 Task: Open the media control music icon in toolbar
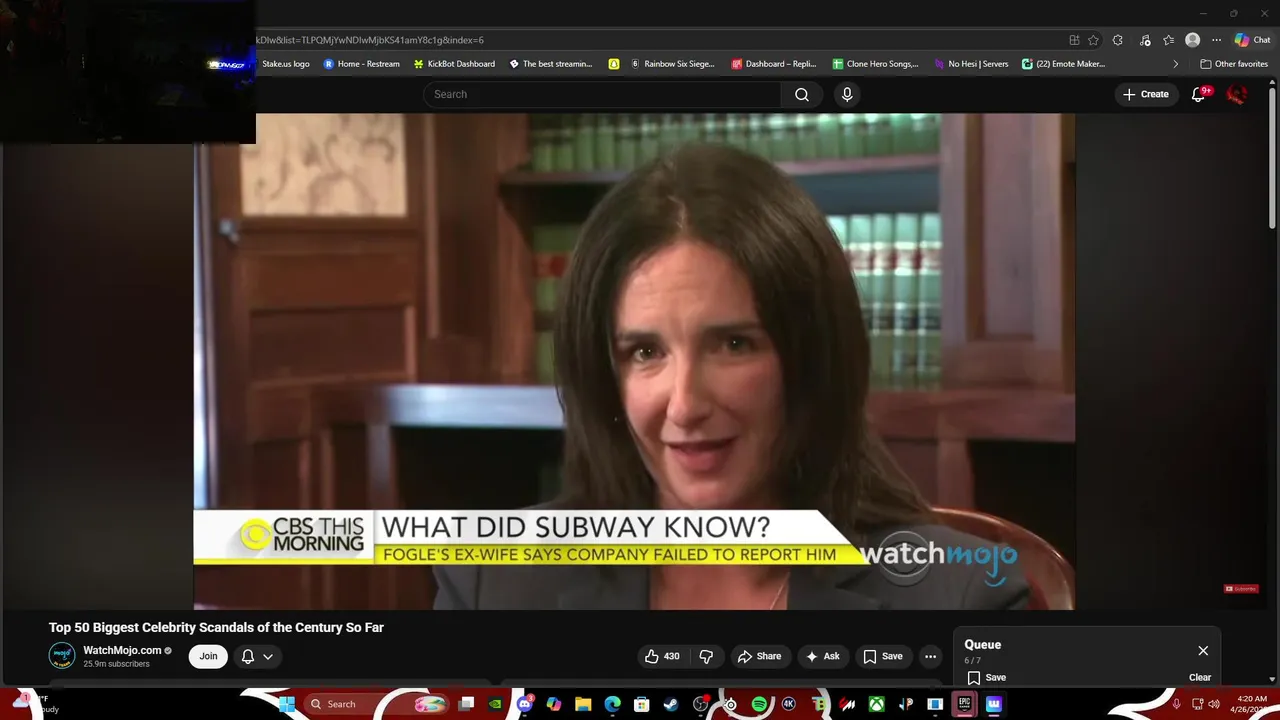tap(1145, 40)
